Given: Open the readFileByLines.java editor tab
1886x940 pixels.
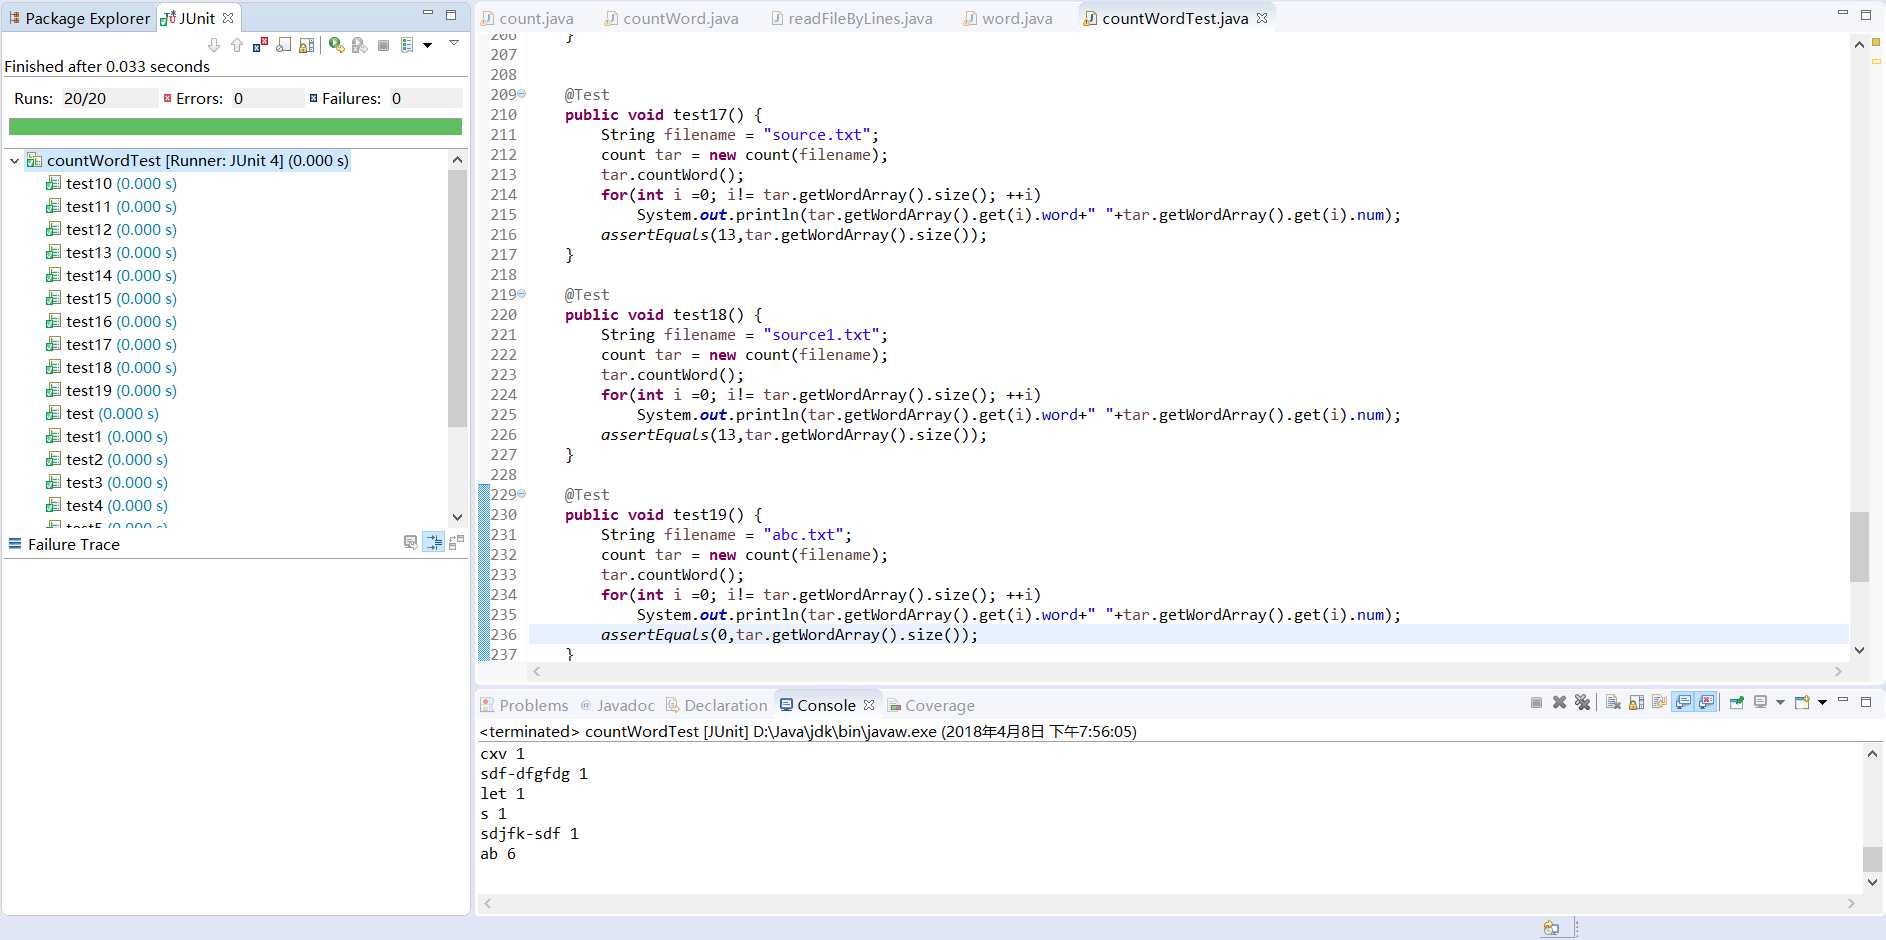Looking at the screenshot, I should point(851,18).
